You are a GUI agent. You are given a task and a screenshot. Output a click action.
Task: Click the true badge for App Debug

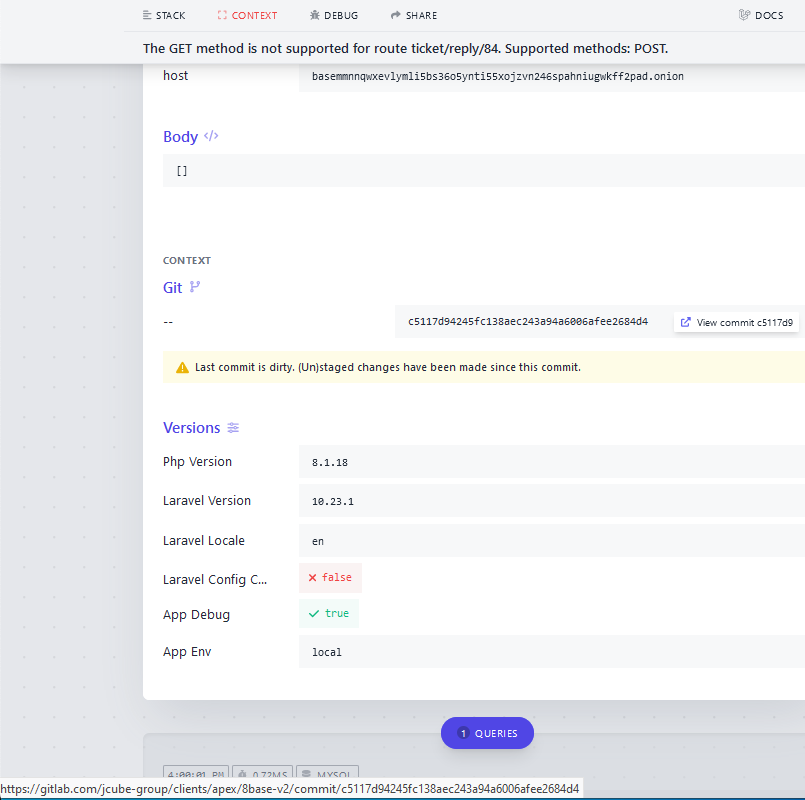tap(329, 614)
